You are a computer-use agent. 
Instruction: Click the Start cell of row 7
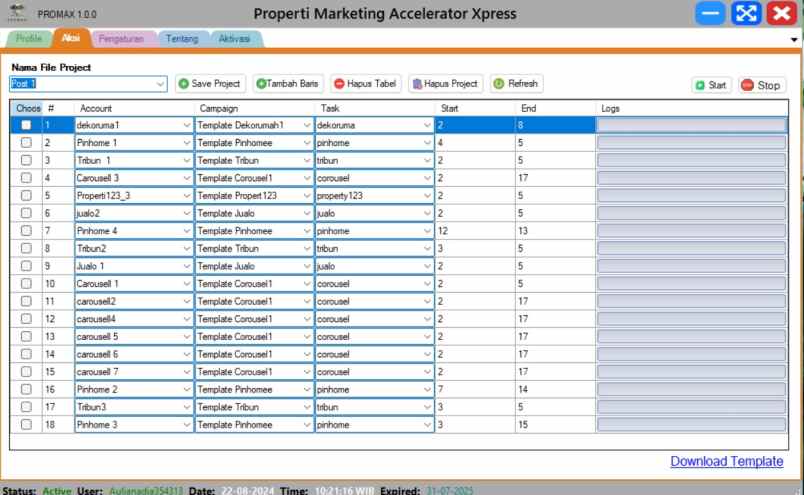(x=474, y=231)
